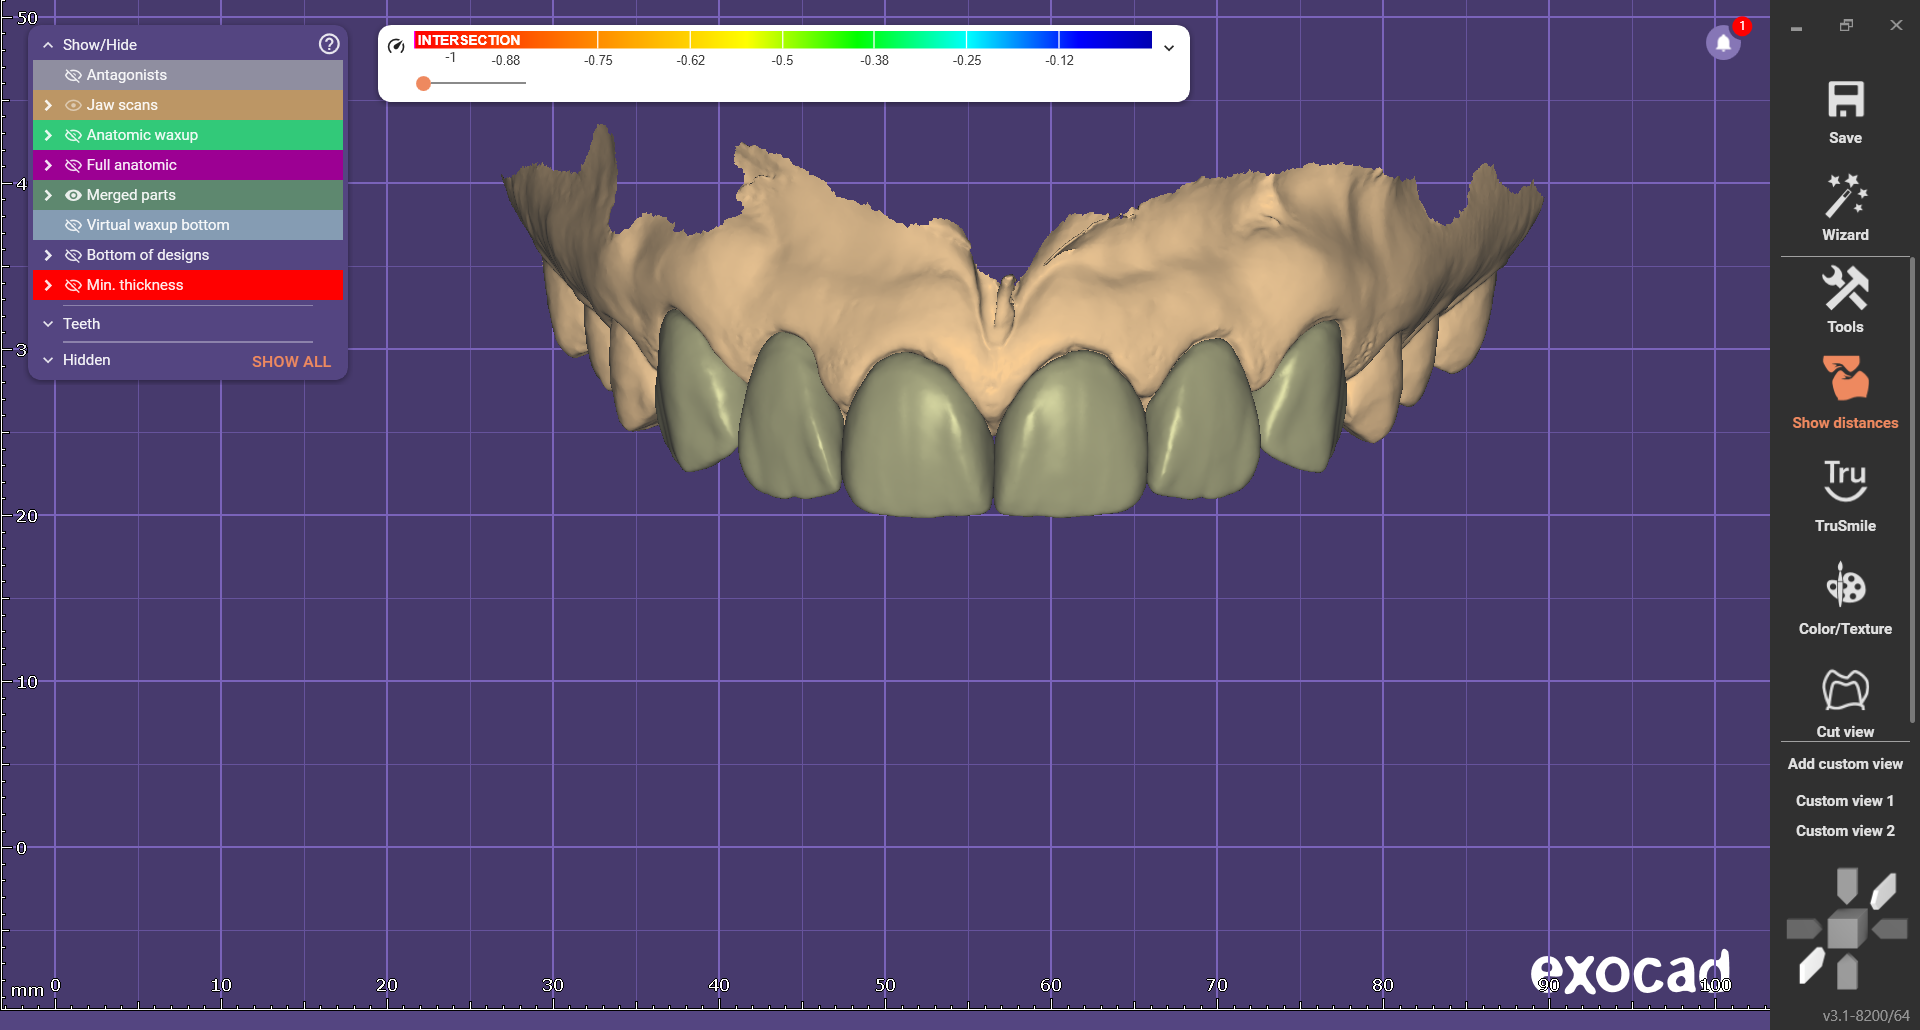Expand the Bottom of designs group
The width and height of the screenshot is (1920, 1030).
click(x=47, y=255)
